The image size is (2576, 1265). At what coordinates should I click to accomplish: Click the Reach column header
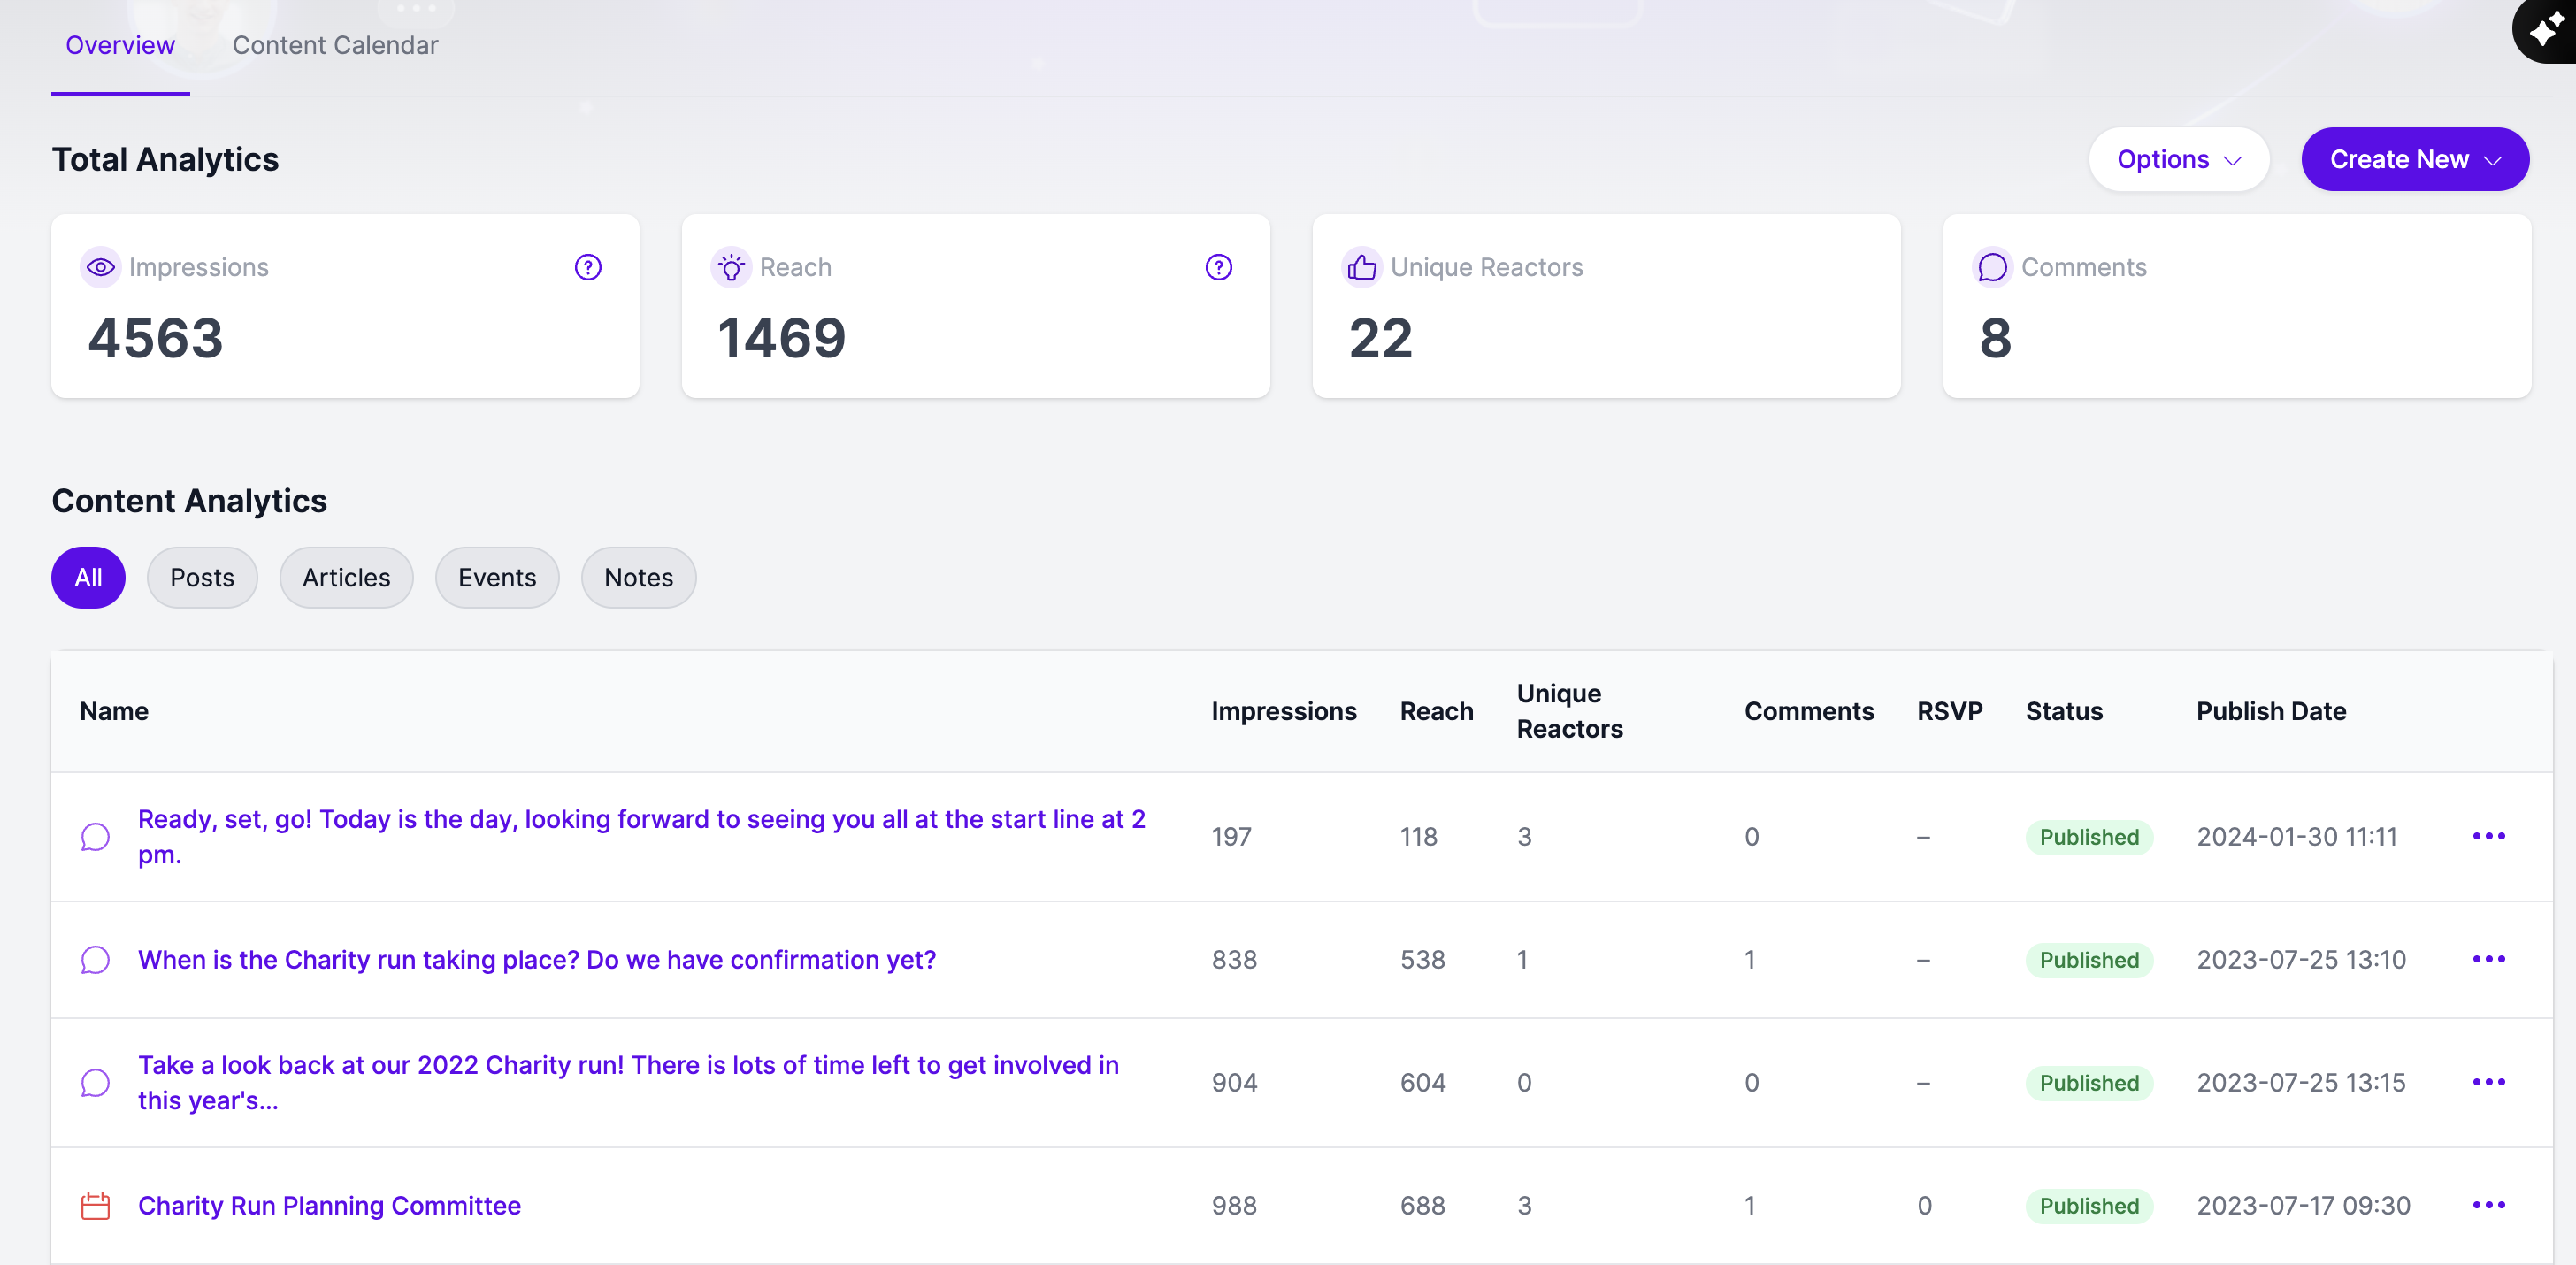pos(1436,711)
